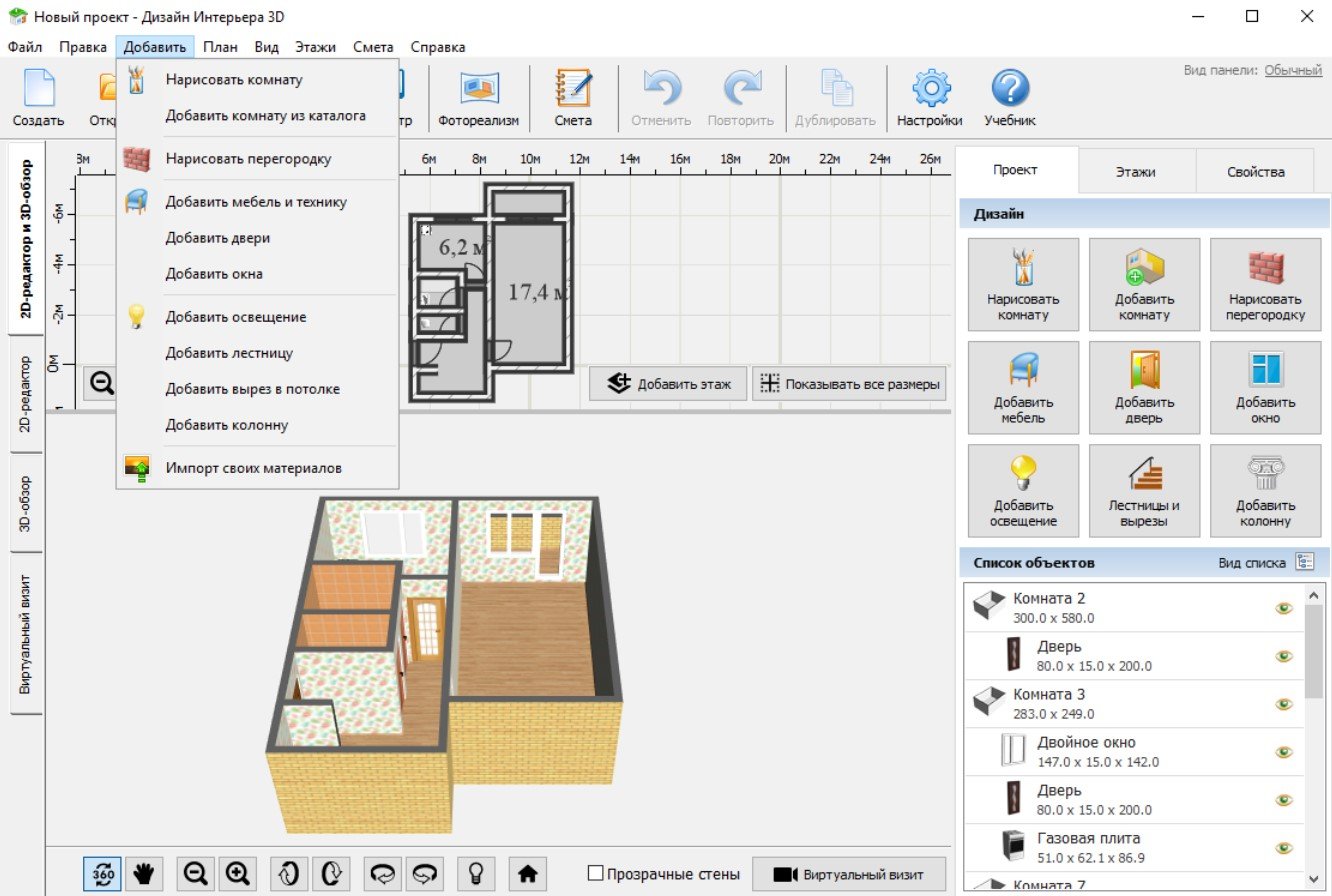Change list view via Вид списка icon

click(x=1305, y=562)
